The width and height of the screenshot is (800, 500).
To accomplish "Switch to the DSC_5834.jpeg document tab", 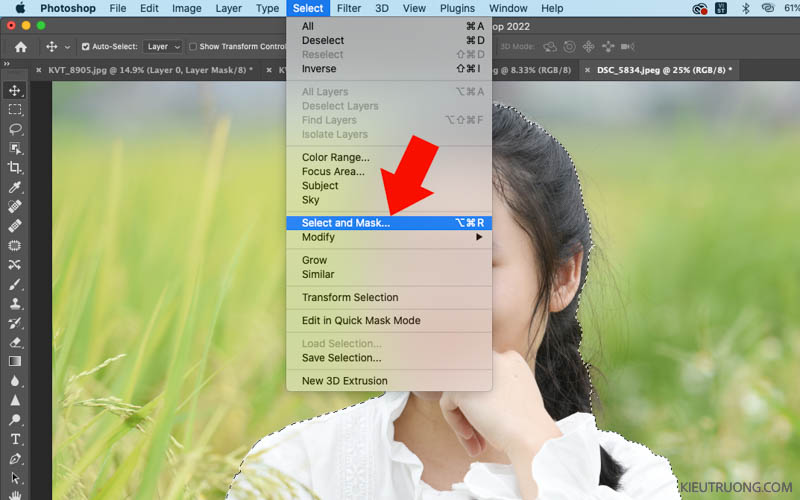I will 664,70.
